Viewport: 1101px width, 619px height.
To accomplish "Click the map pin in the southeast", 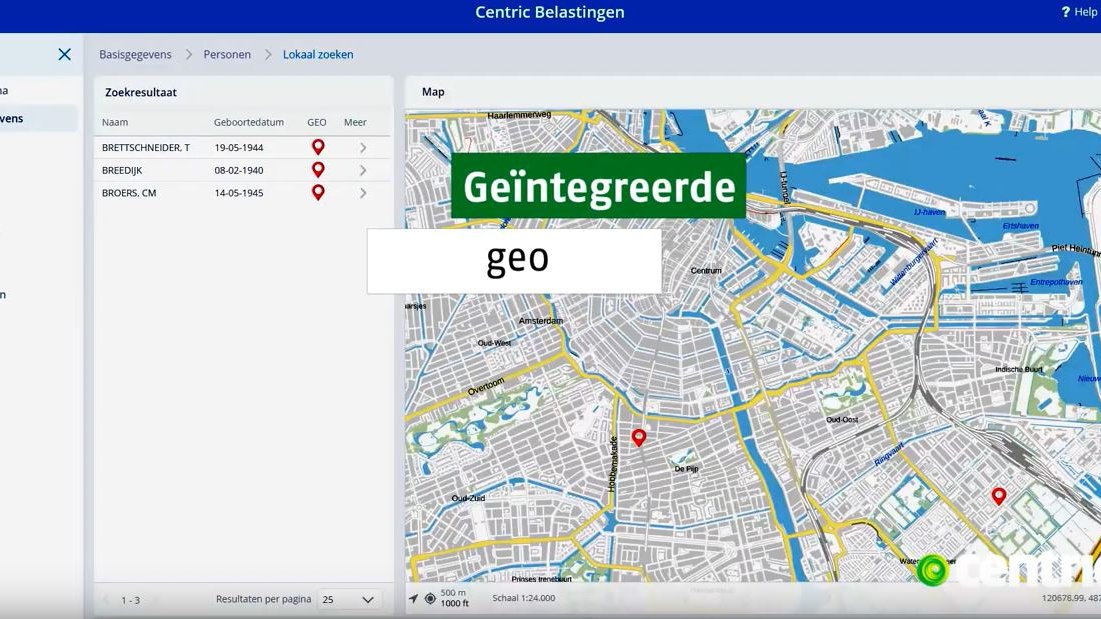I will [x=998, y=495].
